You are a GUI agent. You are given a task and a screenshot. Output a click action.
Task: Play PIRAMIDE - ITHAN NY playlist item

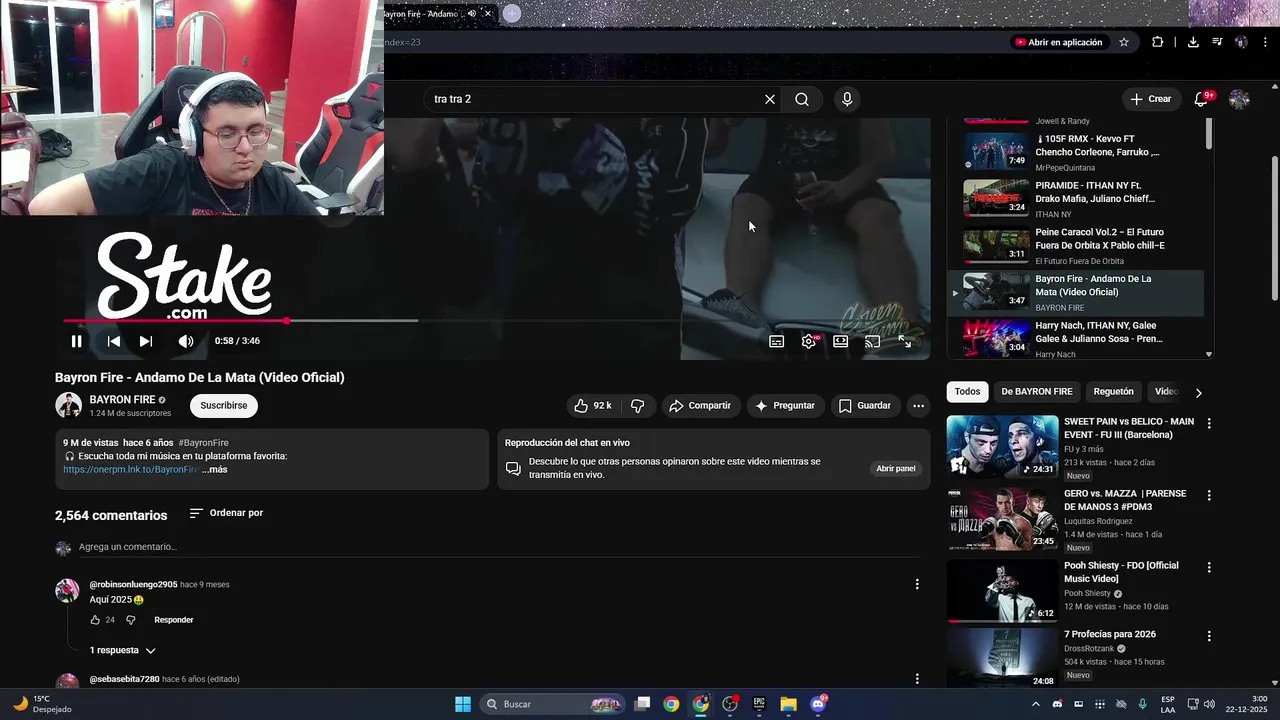pyautogui.click(x=1076, y=199)
